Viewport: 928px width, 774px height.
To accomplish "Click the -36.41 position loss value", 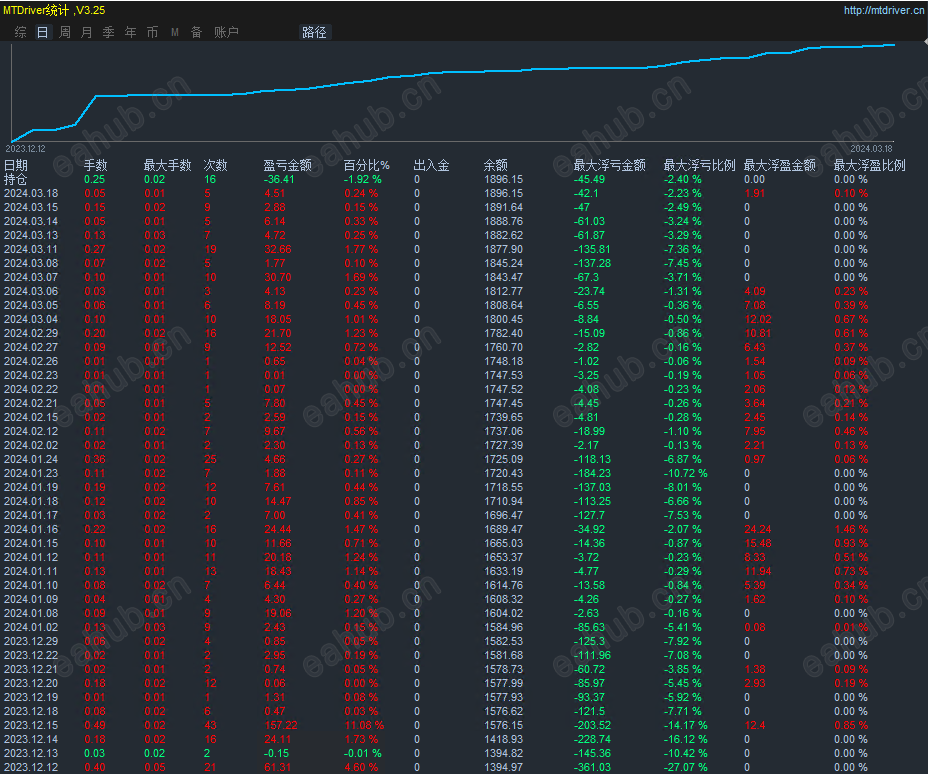I will (x=279, y=179).
